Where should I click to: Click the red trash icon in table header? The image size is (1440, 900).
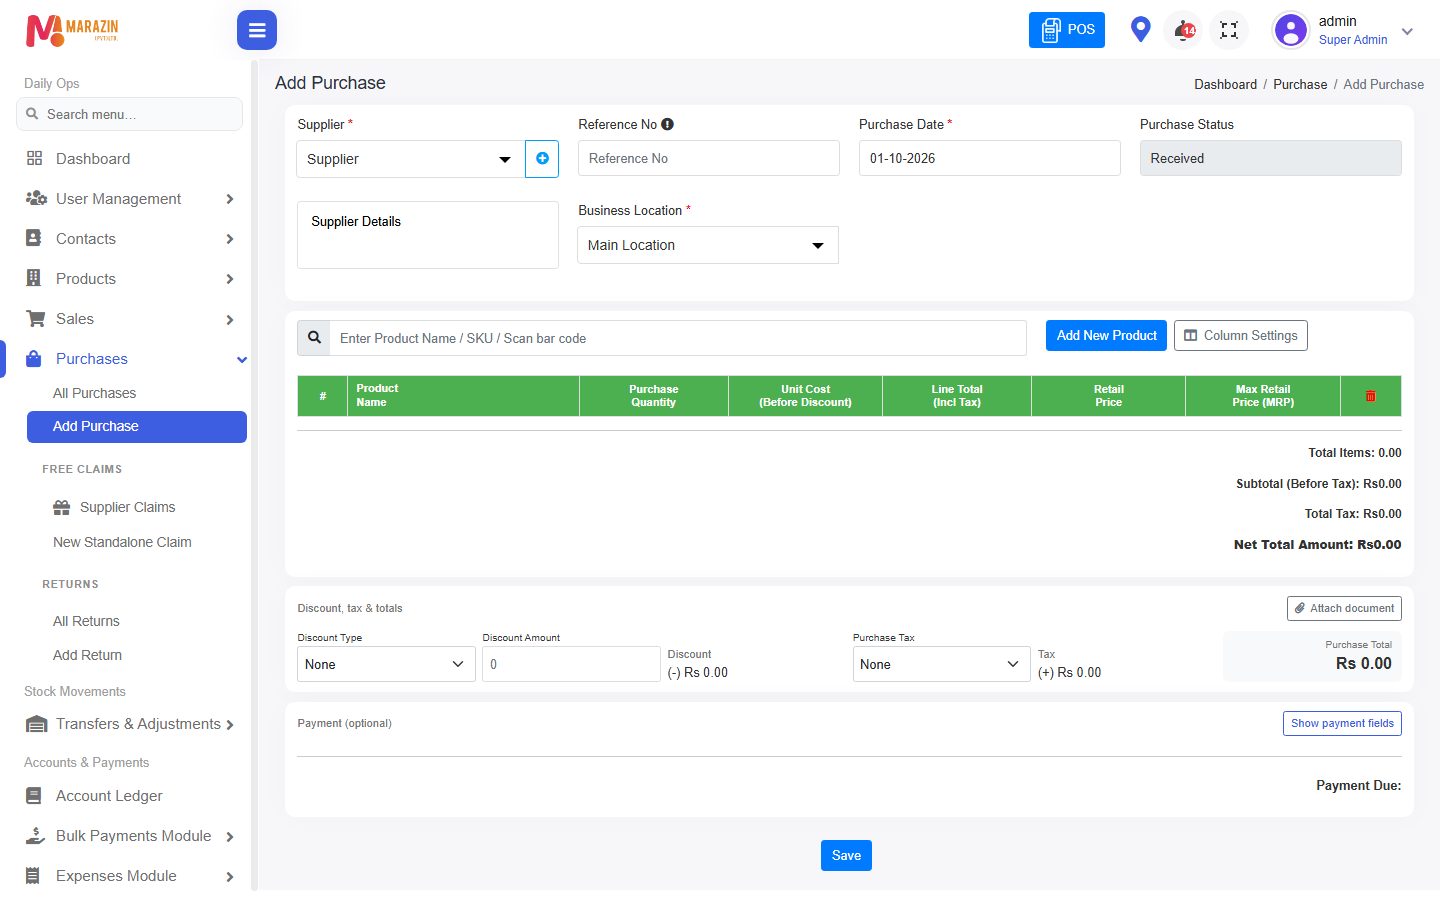[x=1371, y=396]
